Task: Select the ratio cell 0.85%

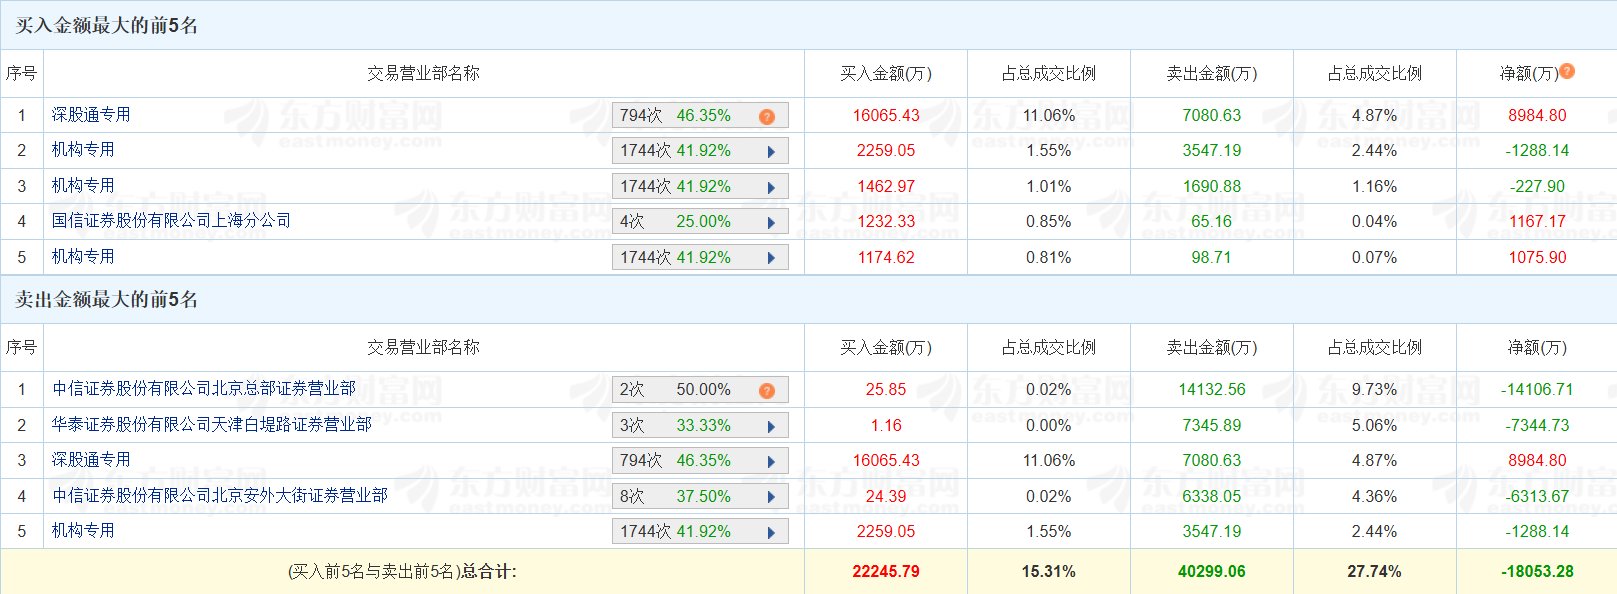Action: click(x=1049, y=222)
